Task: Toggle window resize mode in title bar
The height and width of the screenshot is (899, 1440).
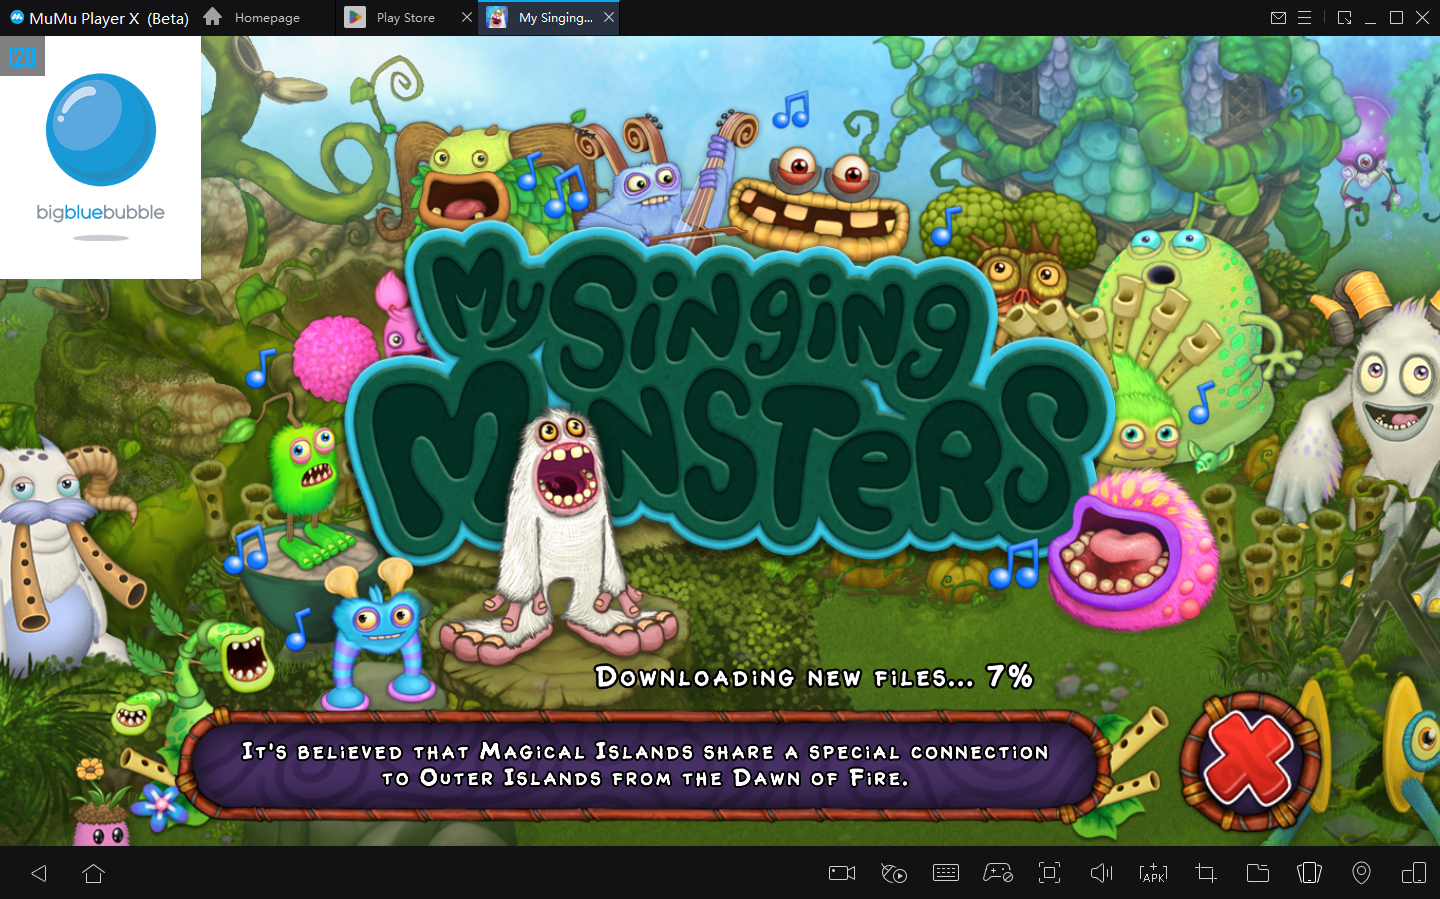Action: click(1345, 17)
